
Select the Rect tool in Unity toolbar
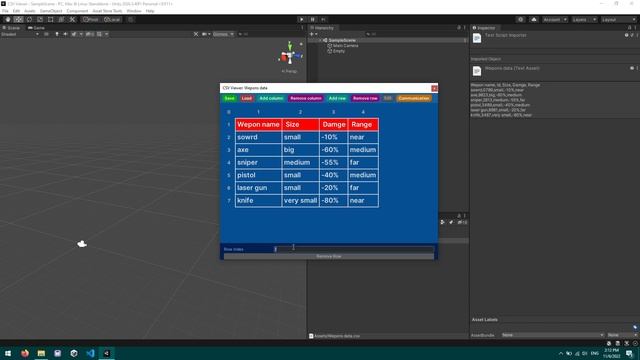coord(50,20)
